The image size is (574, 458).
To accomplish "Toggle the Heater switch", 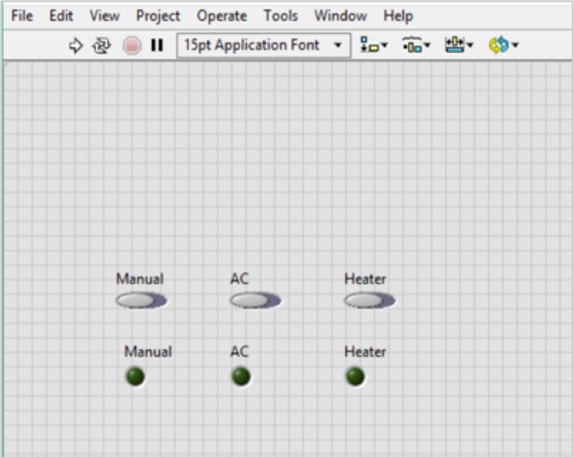I will 369,301.
